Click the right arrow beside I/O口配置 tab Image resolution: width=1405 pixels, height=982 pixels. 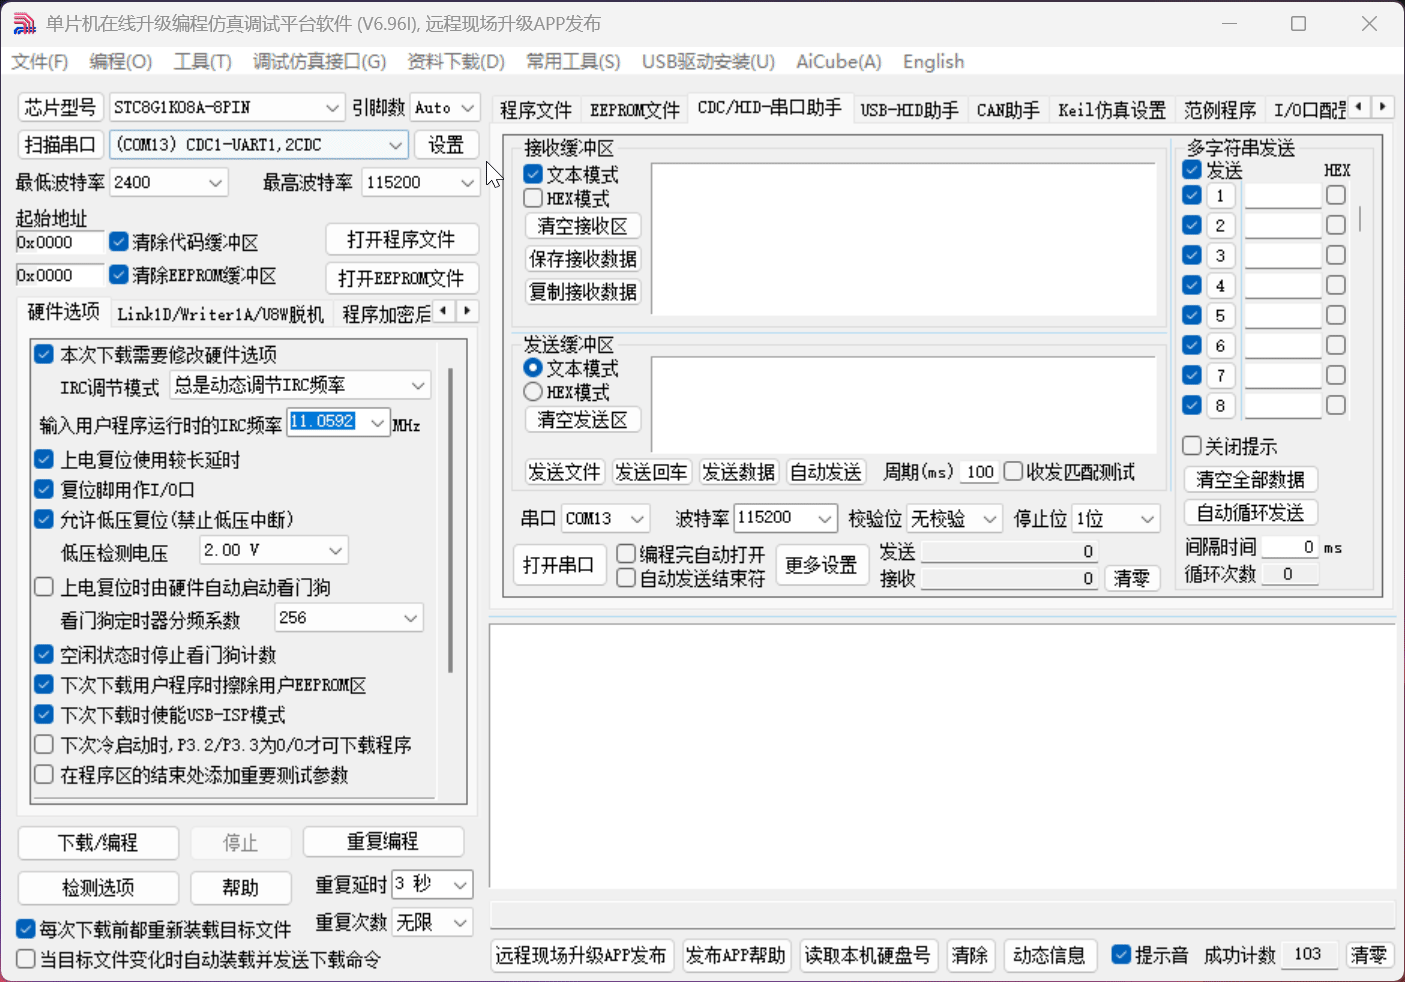[1383, 106]
